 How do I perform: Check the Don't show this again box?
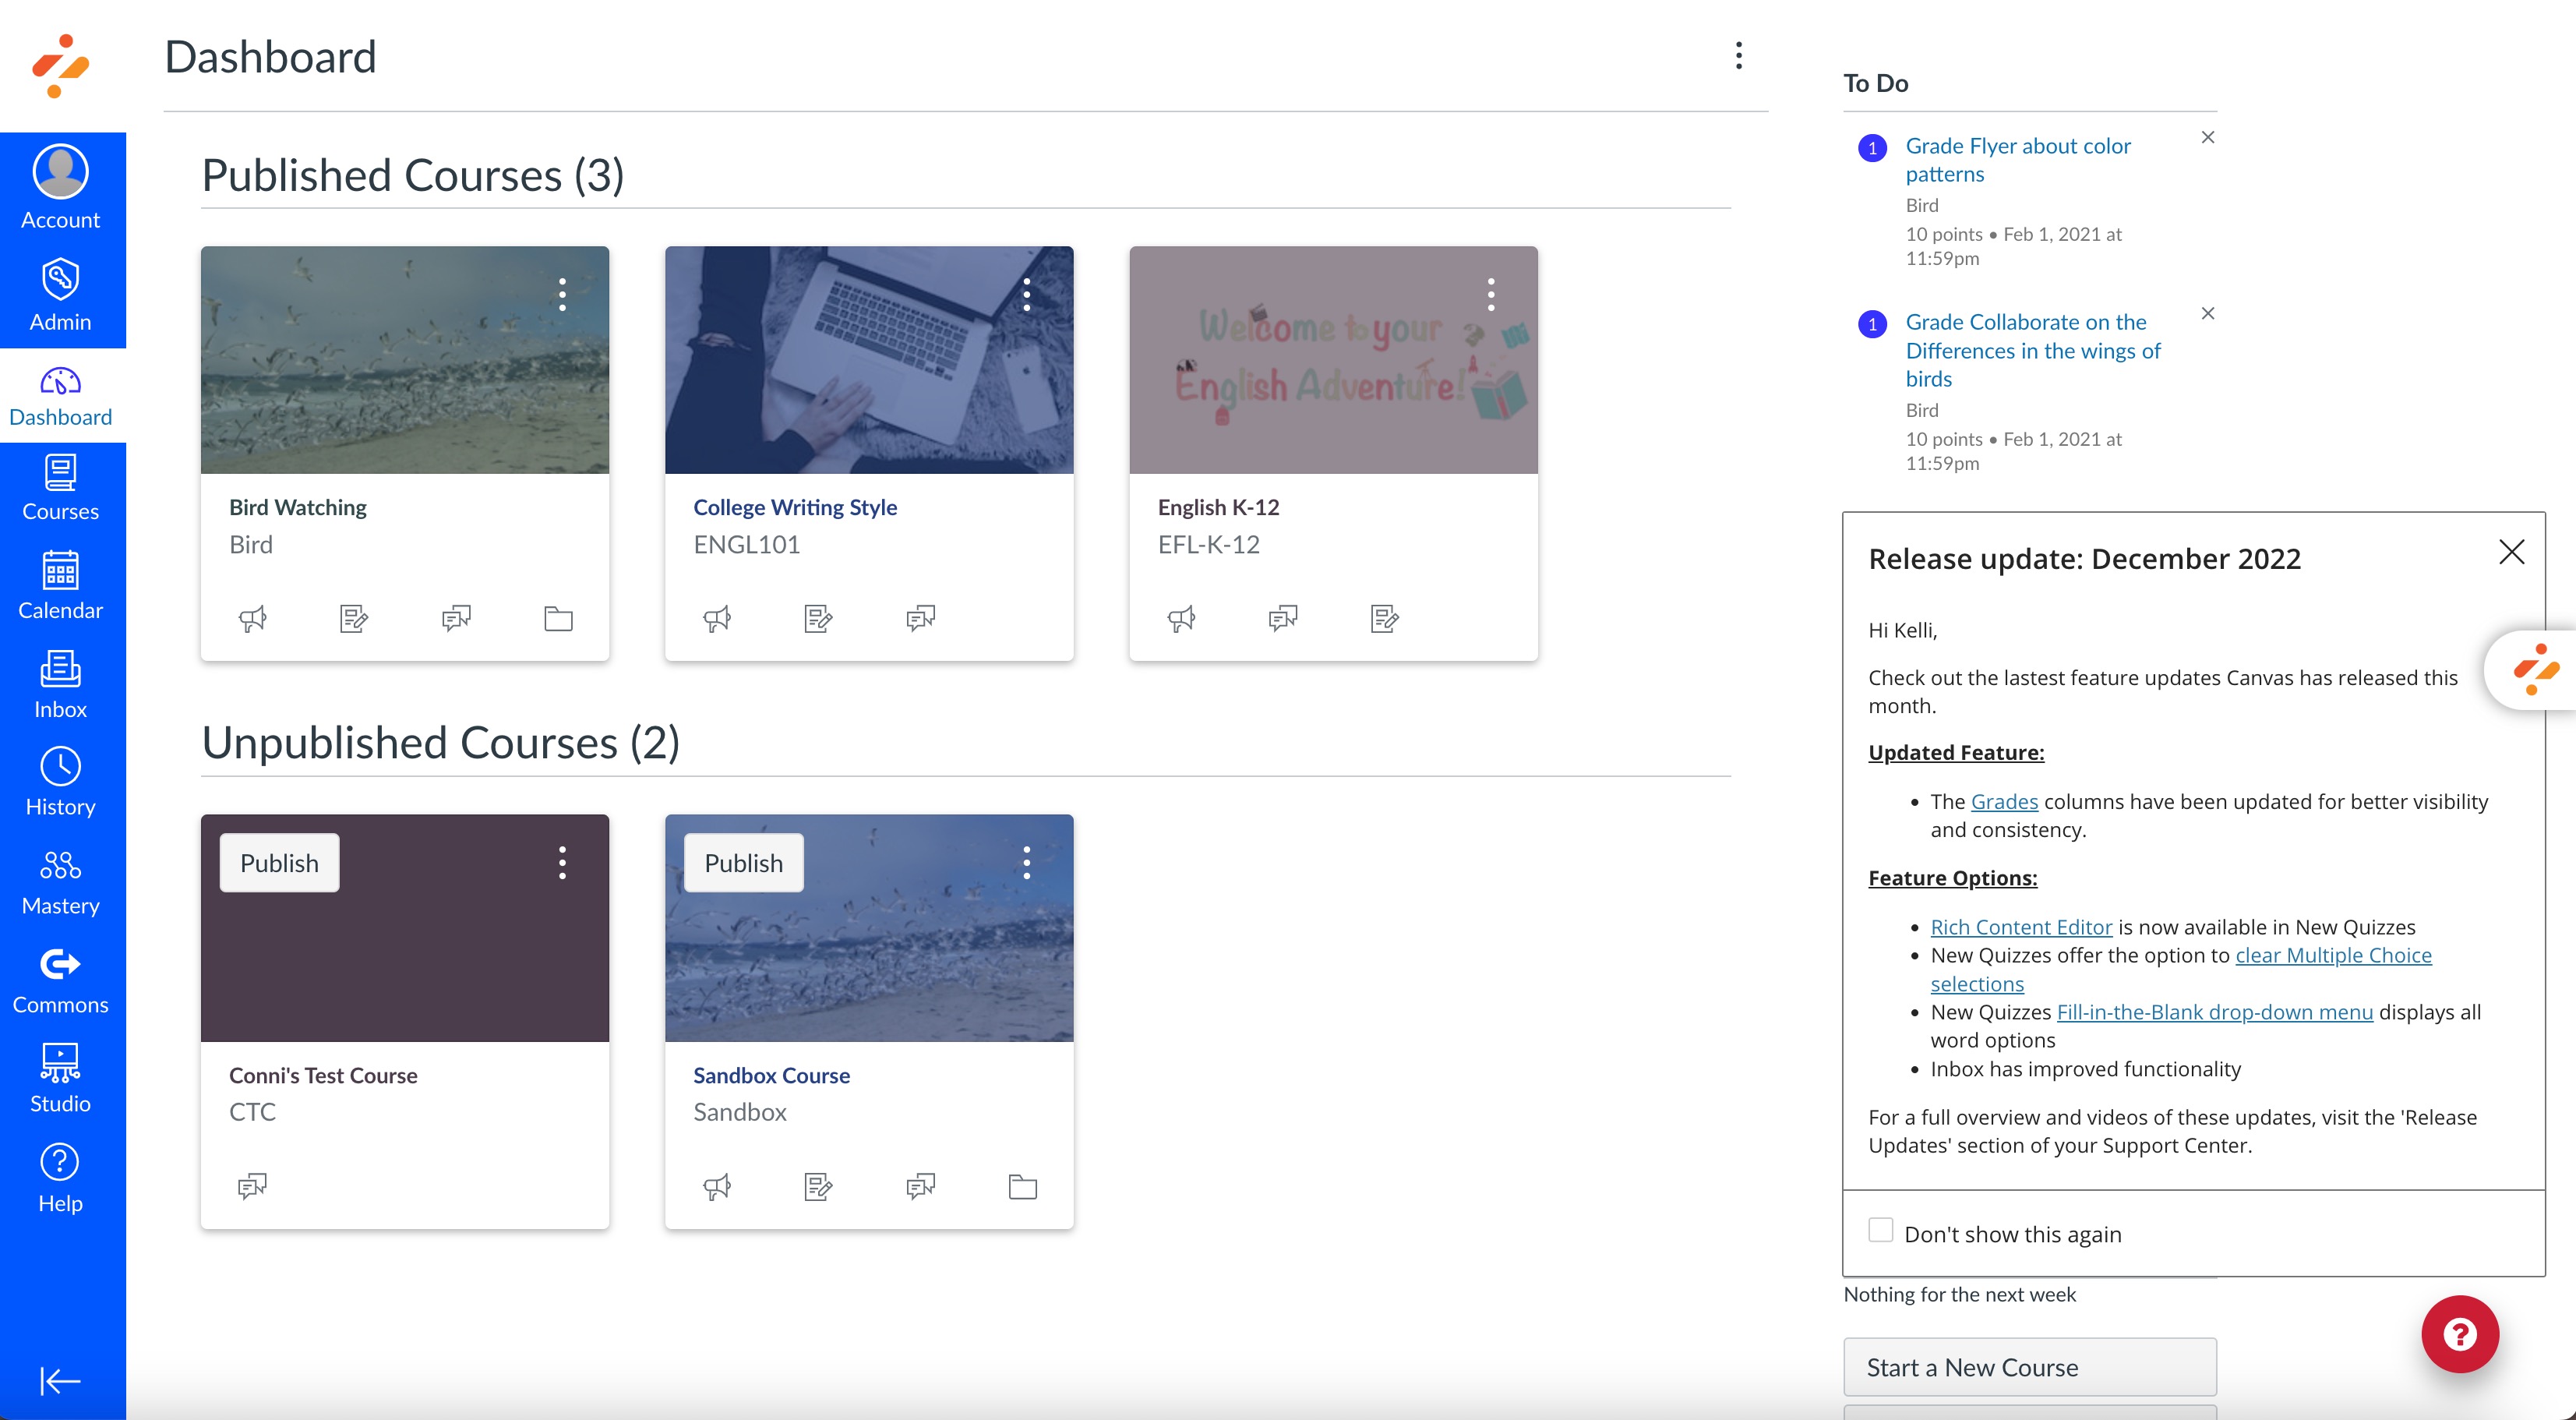(1880, 1230)
